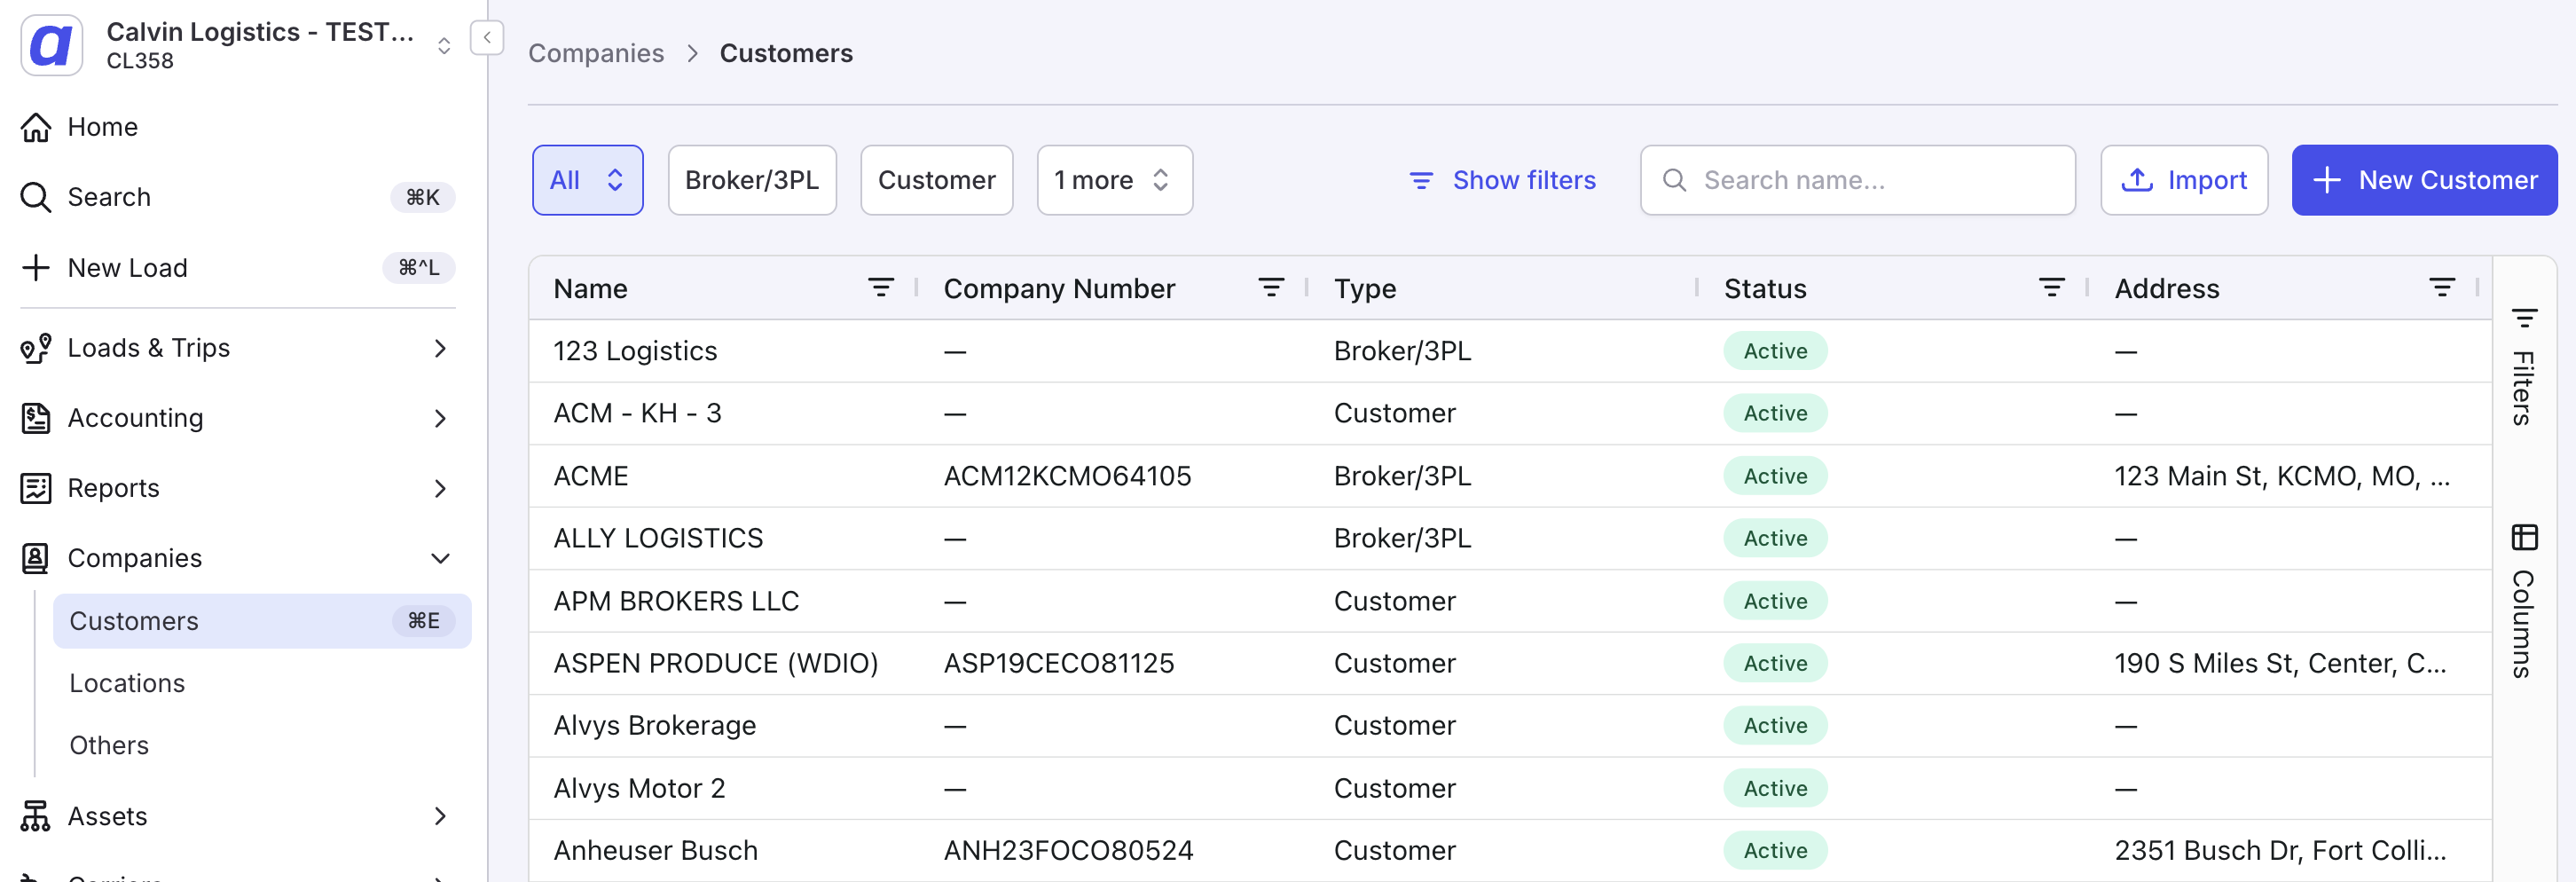Click the Import button

click(x=2184, y=180)
